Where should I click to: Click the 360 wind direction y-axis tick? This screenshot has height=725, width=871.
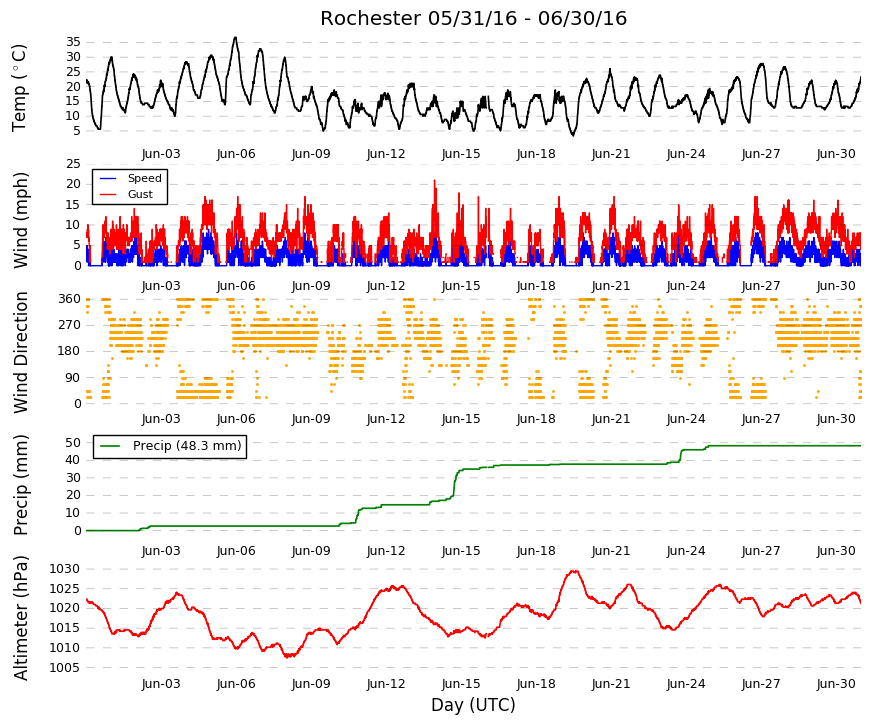69,299
